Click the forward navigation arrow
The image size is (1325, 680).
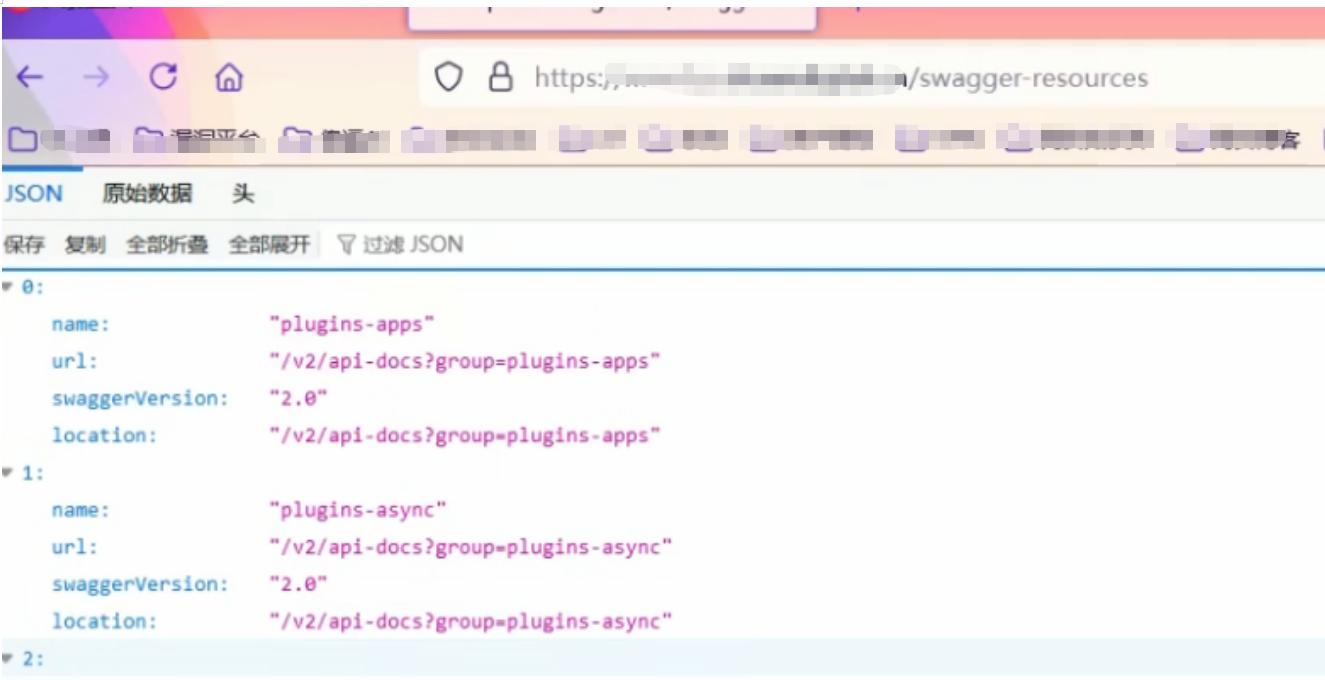(x=96, y=78)
